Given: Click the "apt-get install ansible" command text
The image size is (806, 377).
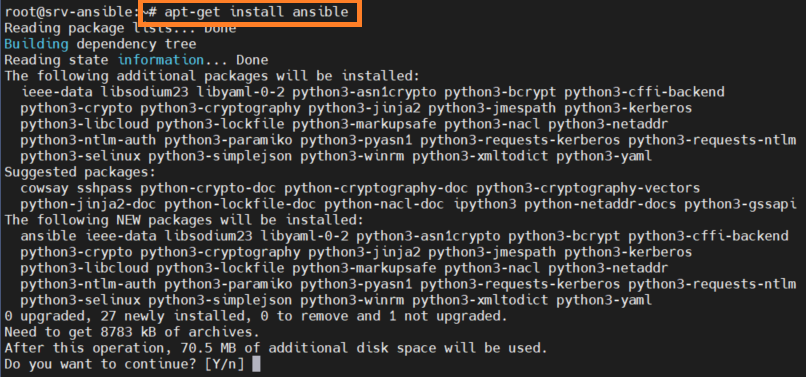Looking at the screenshot, I should pos(257,12).
